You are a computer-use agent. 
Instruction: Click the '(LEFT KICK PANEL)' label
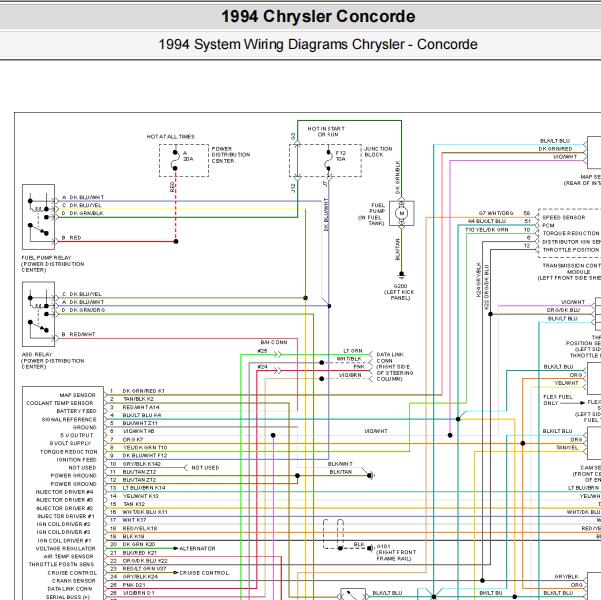point(399,295)
